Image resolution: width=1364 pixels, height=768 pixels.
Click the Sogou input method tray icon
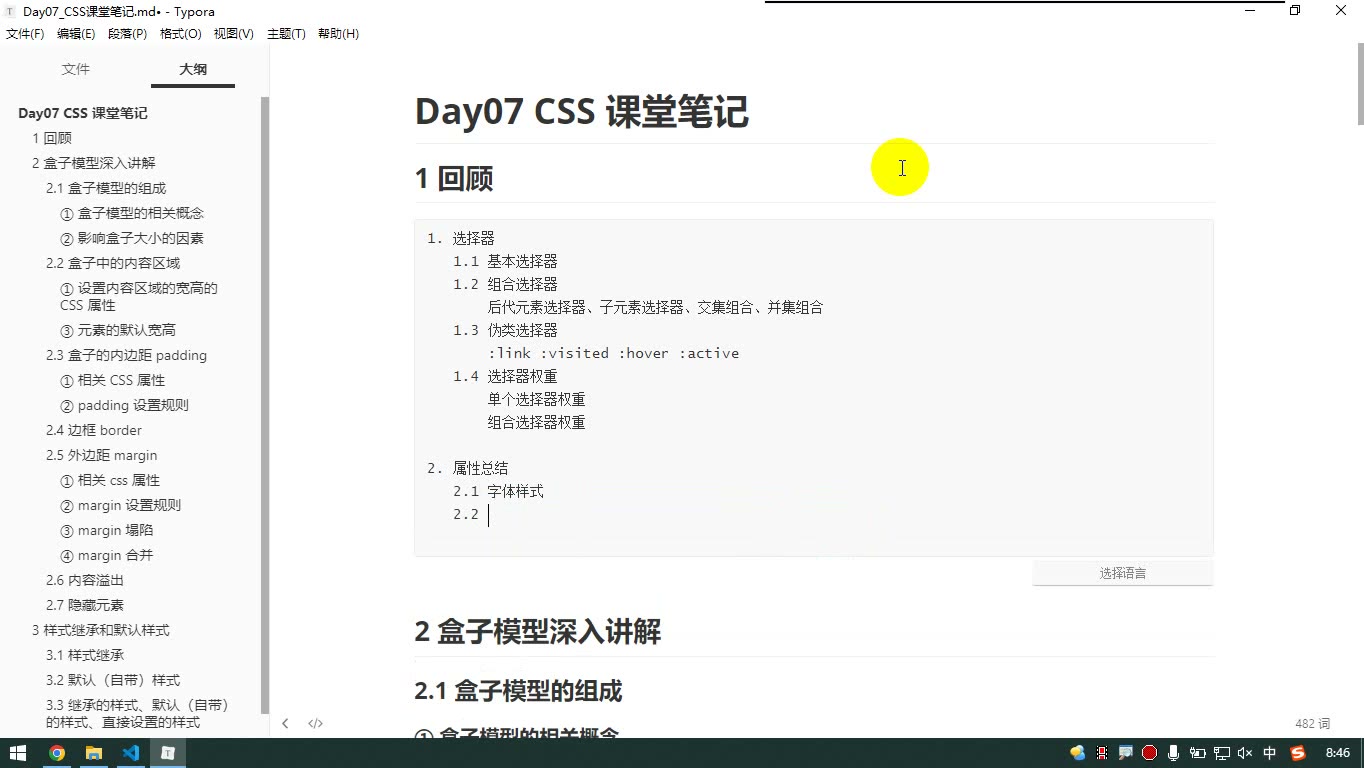coord(1298,753)
